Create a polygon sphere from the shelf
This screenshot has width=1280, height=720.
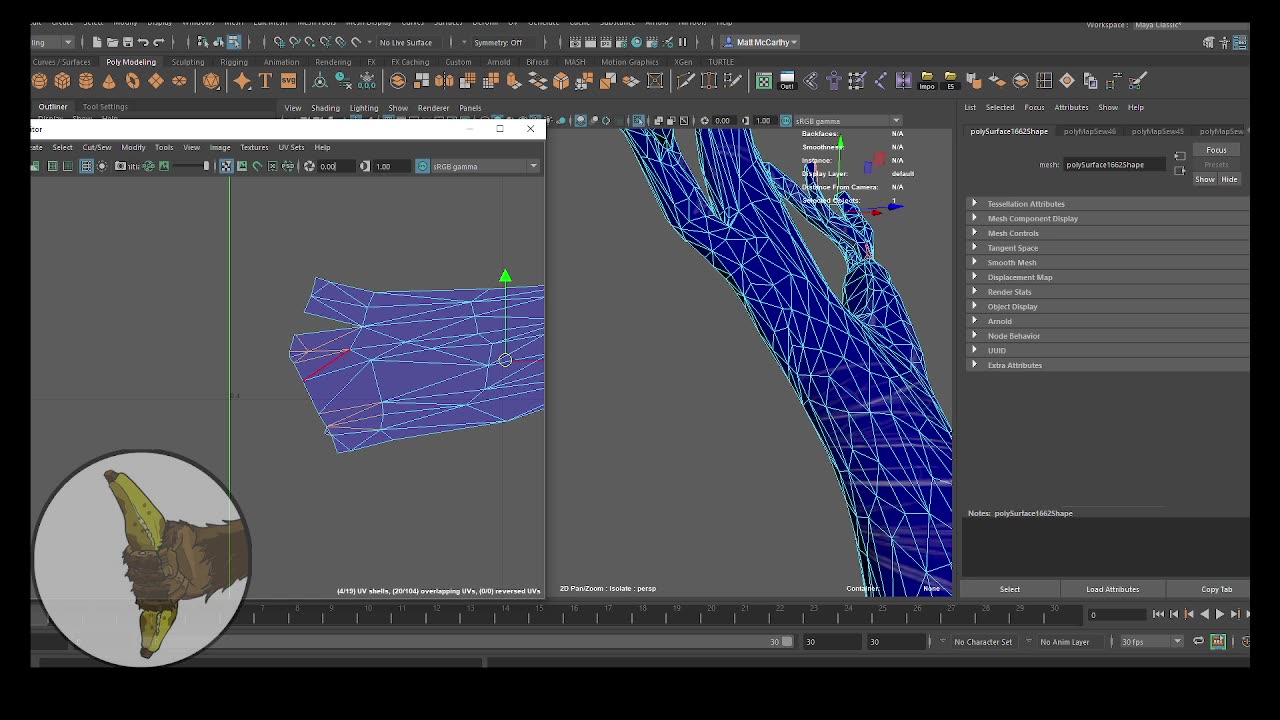40,81
